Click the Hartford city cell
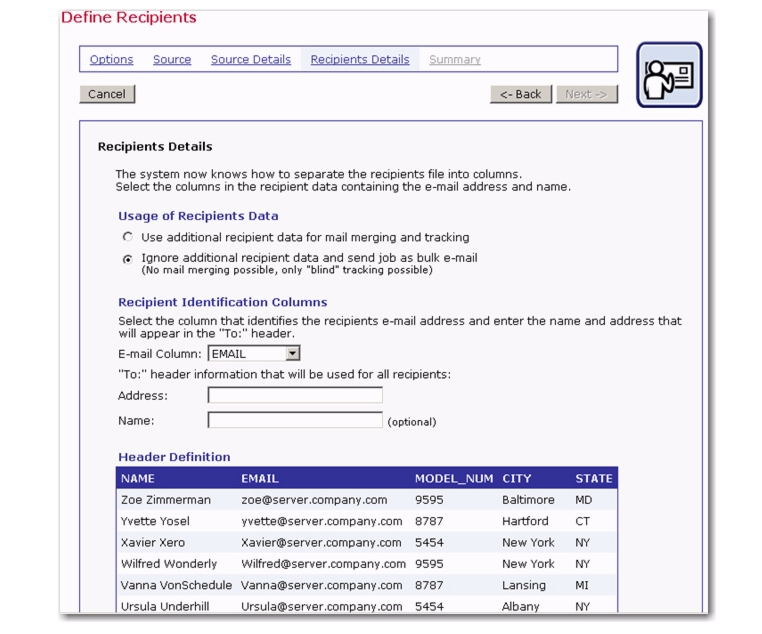762x634 pixels. pos(525,521)
